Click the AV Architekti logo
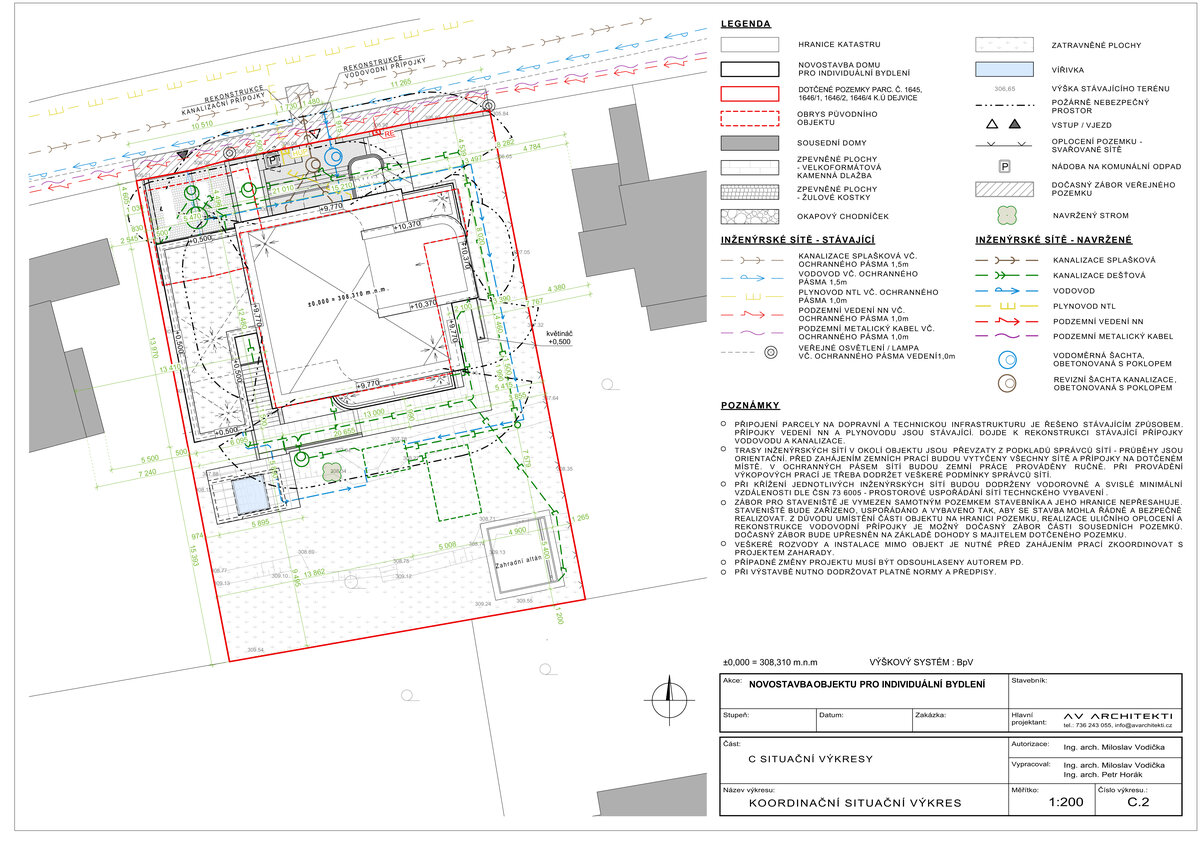The image size is (1200, 845). 1117,717
